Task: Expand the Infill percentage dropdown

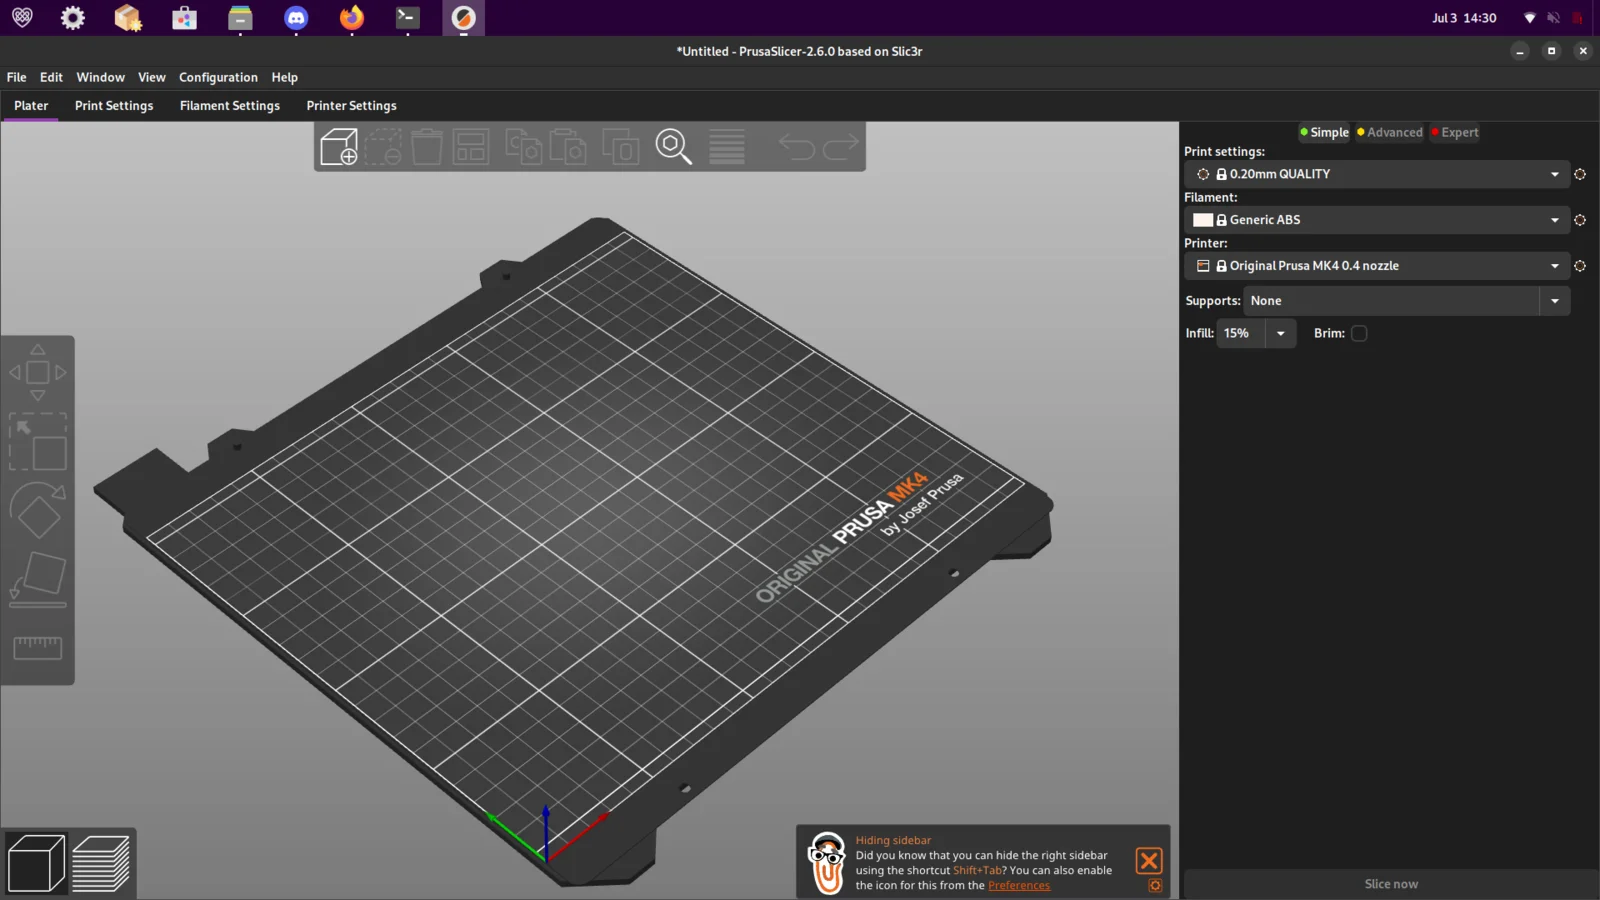Action: 1280,333
